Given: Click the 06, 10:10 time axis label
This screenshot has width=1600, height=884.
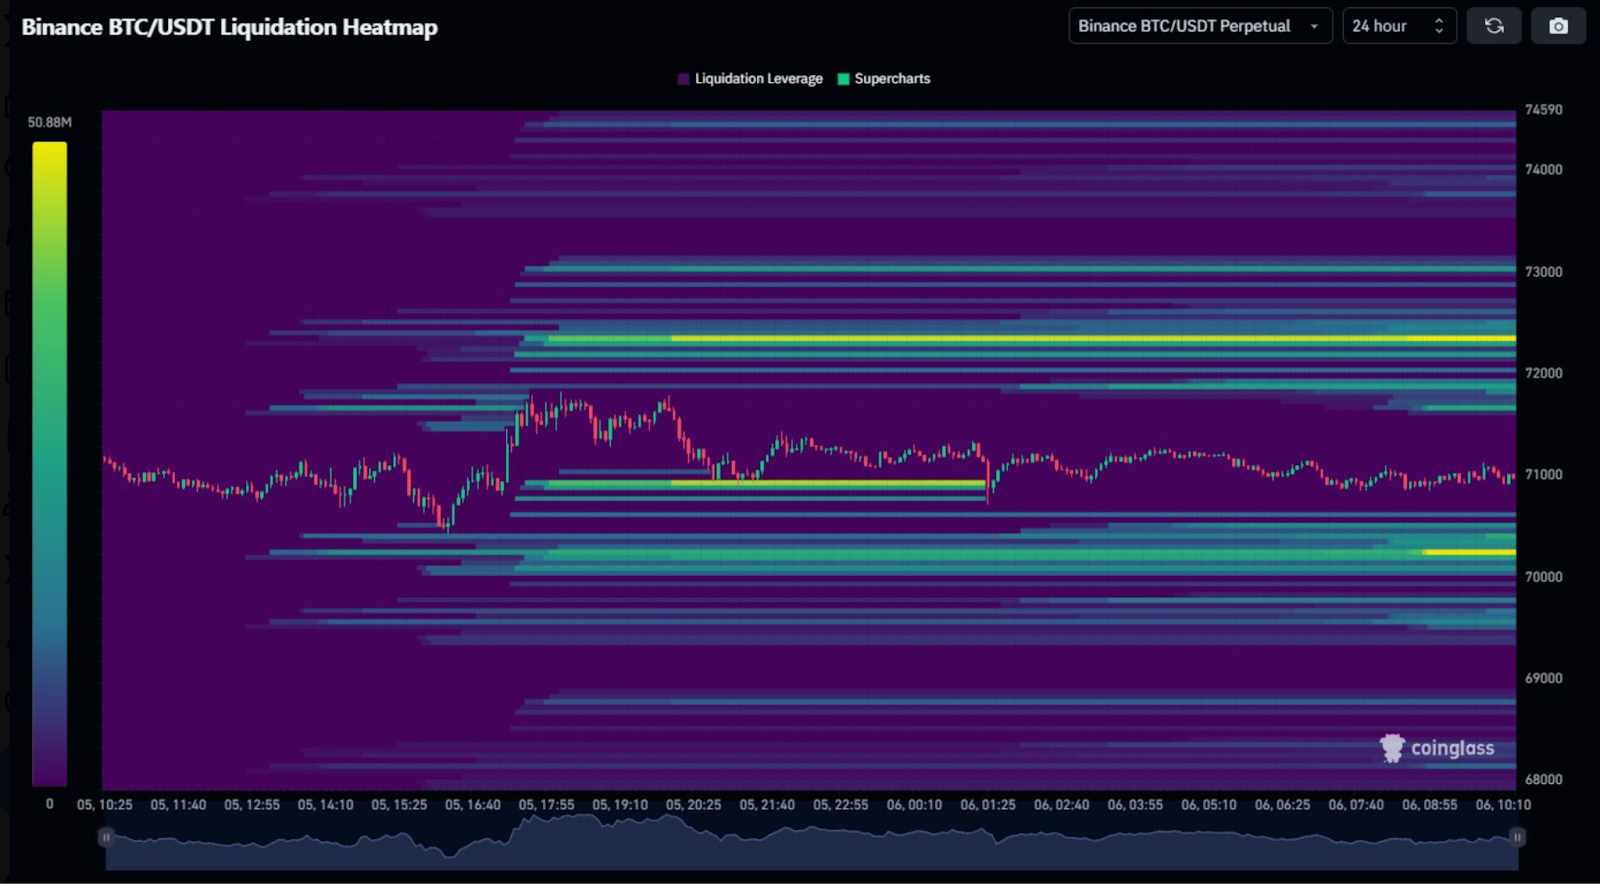Looking at the screenshot, I should coord(1503,805).
